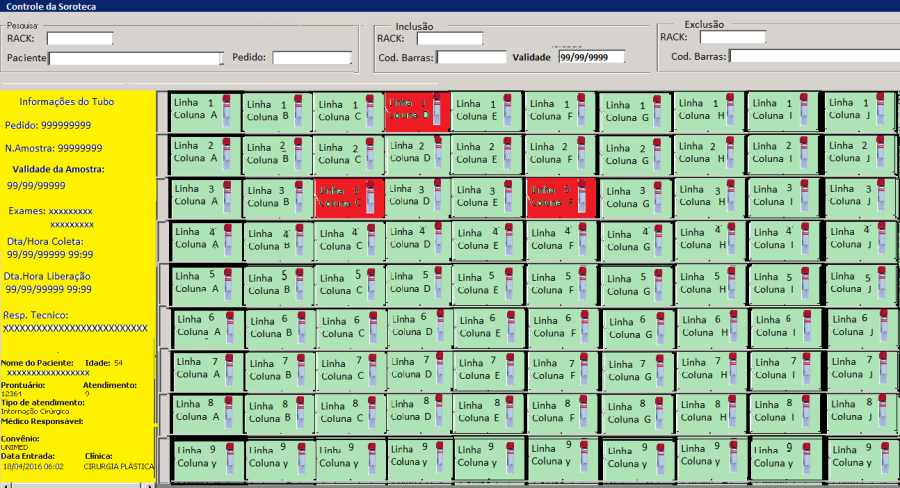Select cell Linha 7 Coluna J
The height and width of the screenshot is (488, 900).
[860, 370]
